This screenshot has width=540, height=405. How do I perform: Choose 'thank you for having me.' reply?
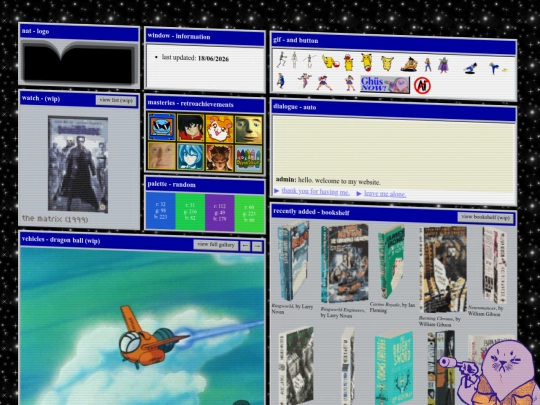pos(315,191)
